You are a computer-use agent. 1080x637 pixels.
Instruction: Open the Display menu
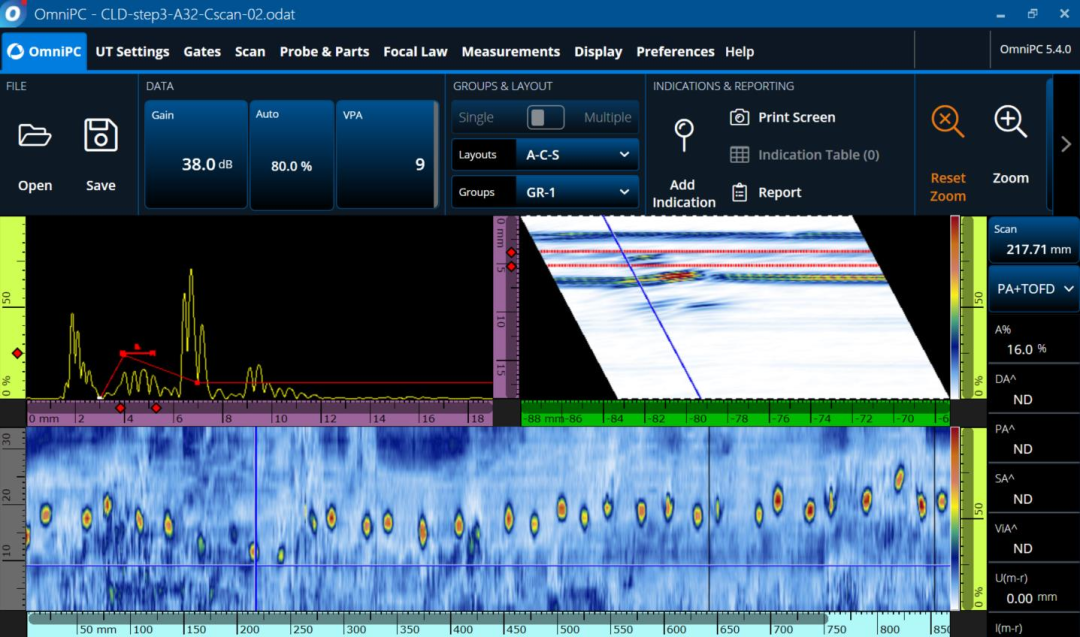(x=598, y=52)
